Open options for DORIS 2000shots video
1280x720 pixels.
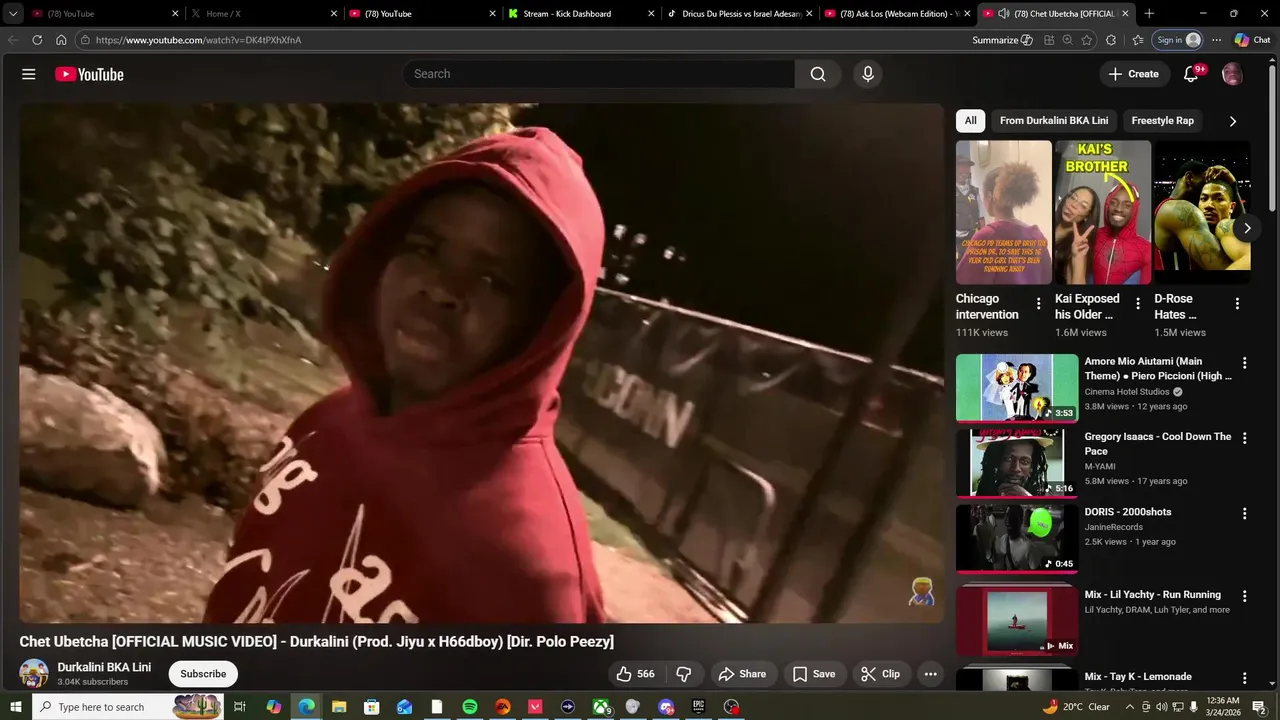pos(1245,514)
